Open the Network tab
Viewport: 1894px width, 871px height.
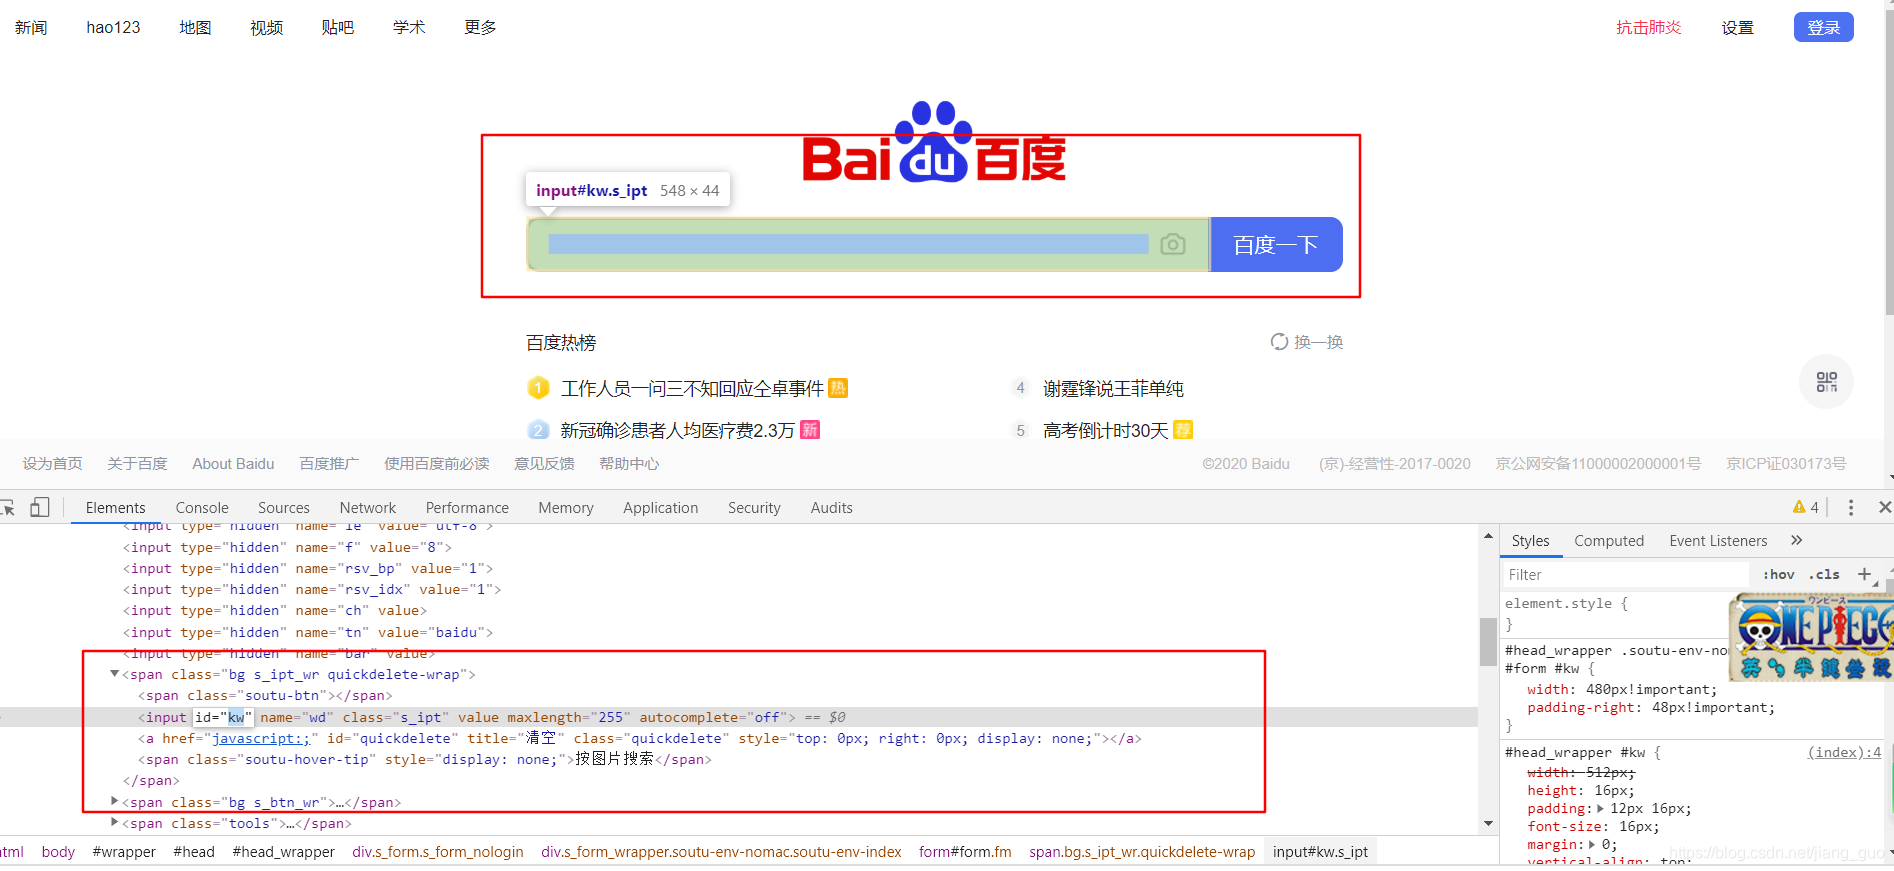click(x=368, y=508)
